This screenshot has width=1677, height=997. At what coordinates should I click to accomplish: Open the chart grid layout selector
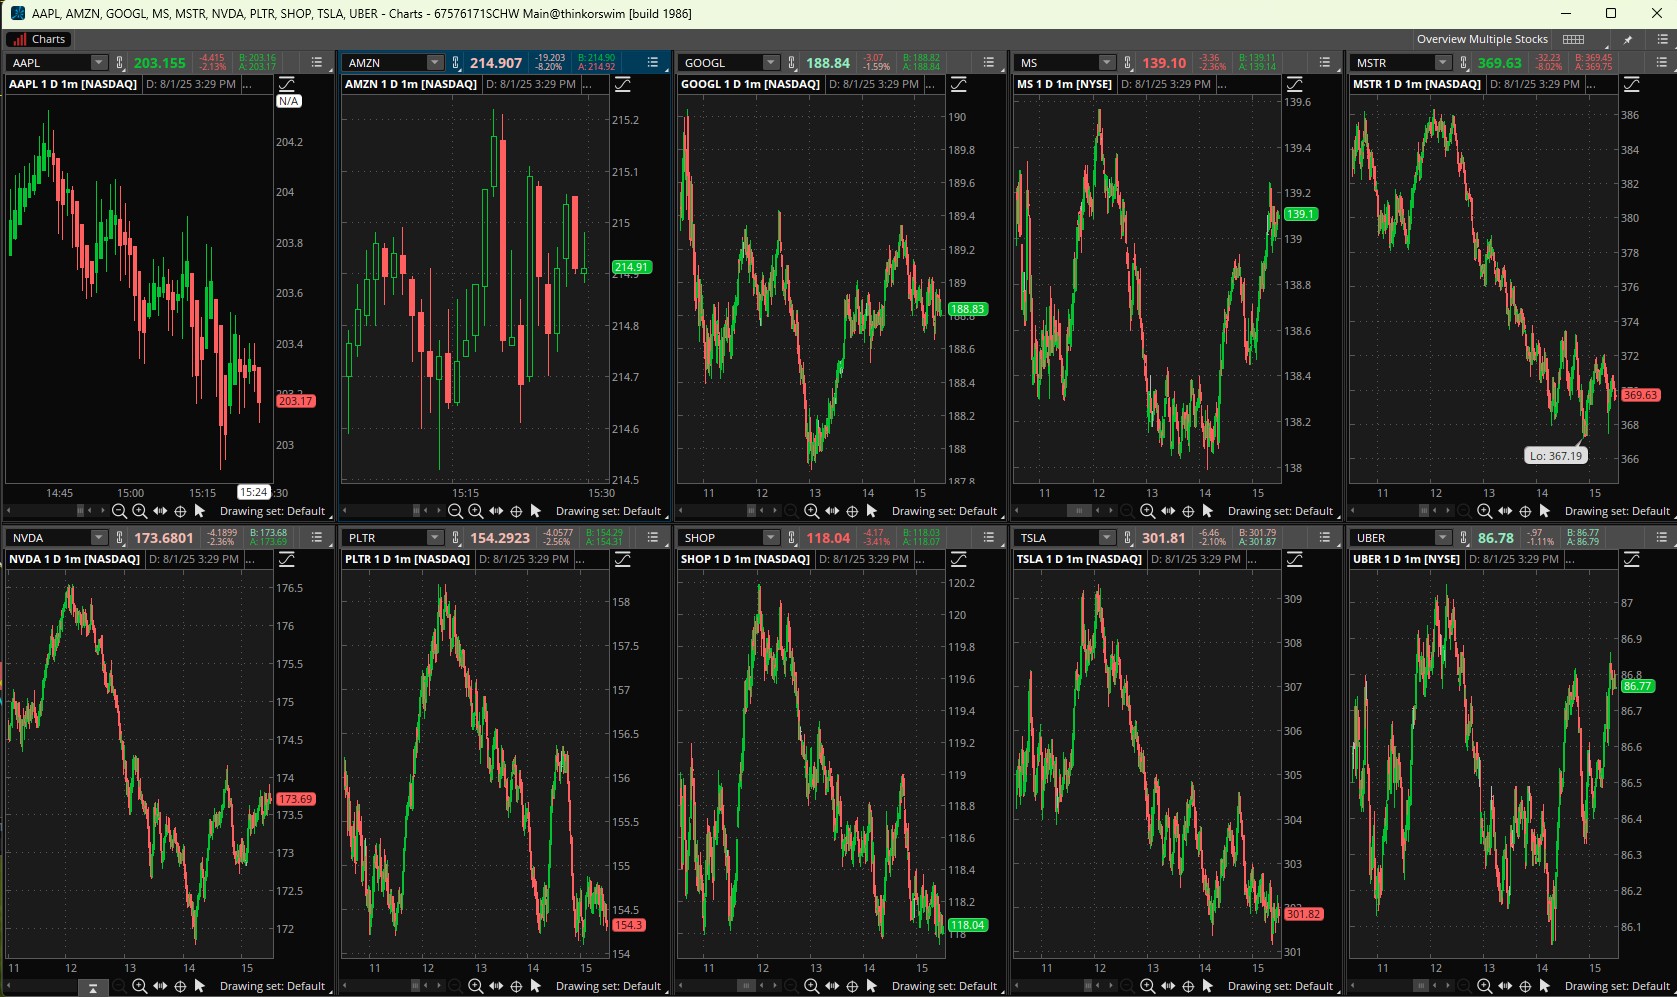(1573, 39)
